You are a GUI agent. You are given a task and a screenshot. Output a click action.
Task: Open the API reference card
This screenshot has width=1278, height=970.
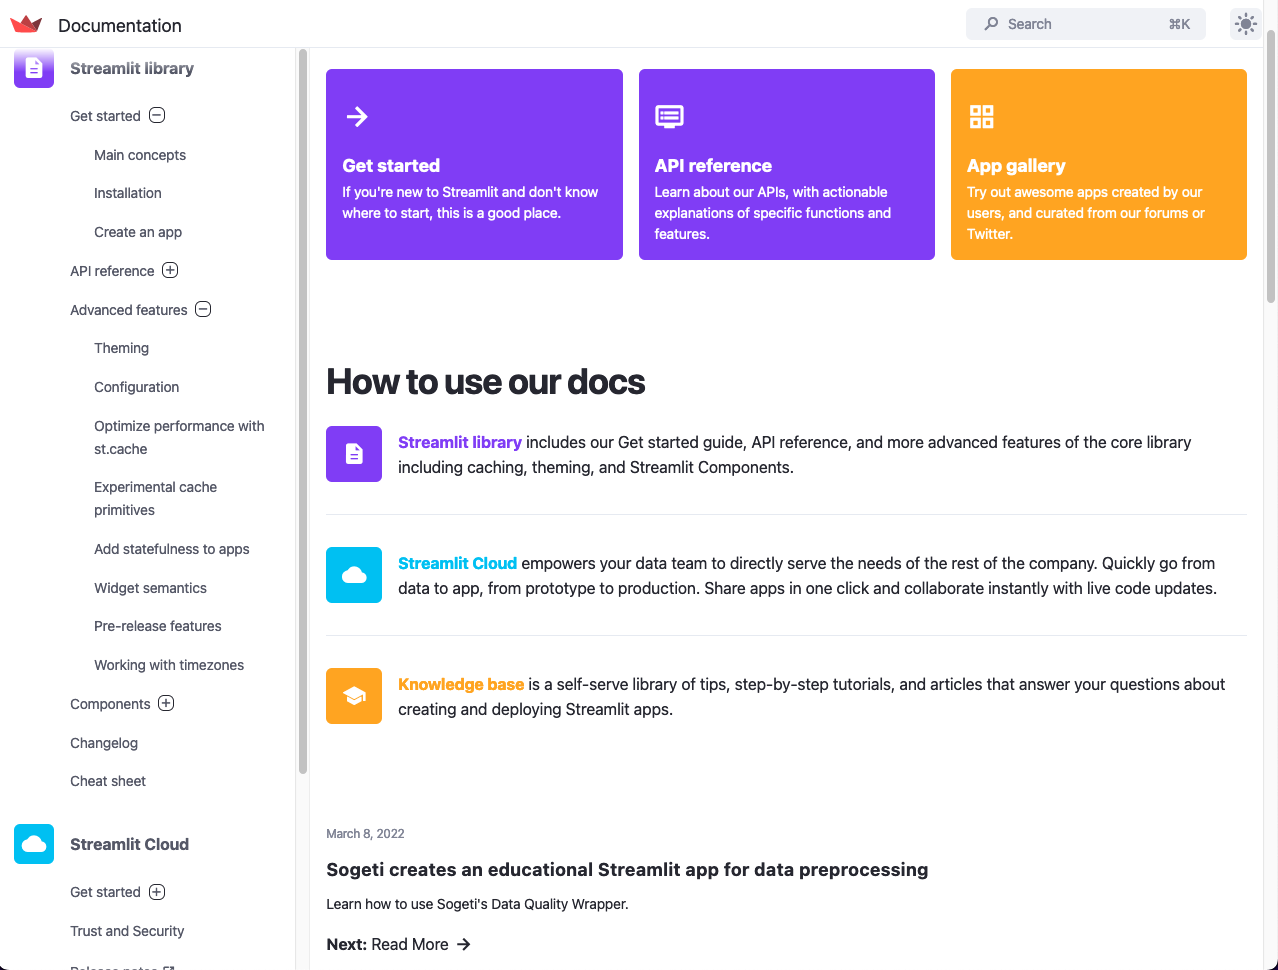coord(786,164)
